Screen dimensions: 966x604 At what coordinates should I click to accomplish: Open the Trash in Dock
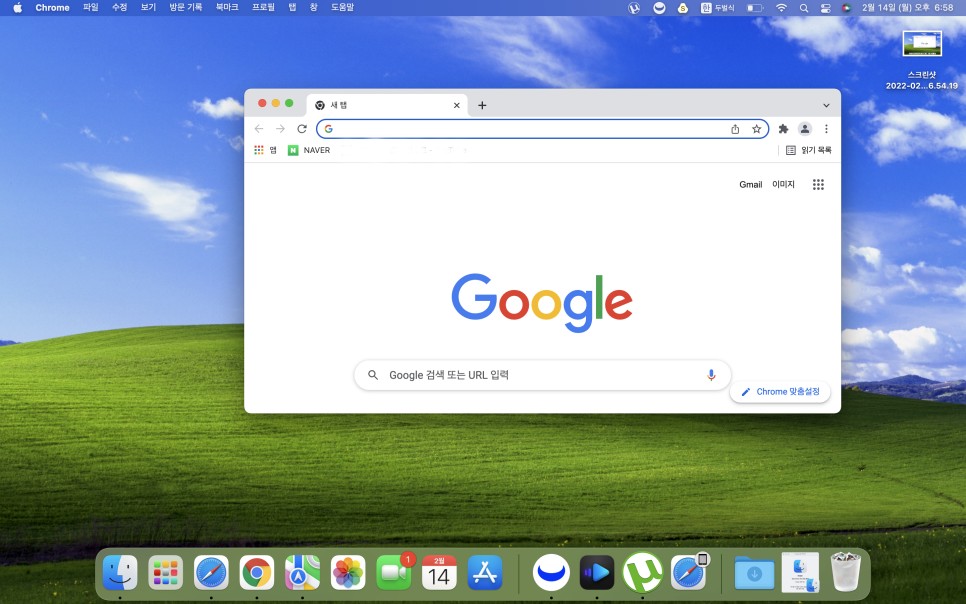coord(846,573)
